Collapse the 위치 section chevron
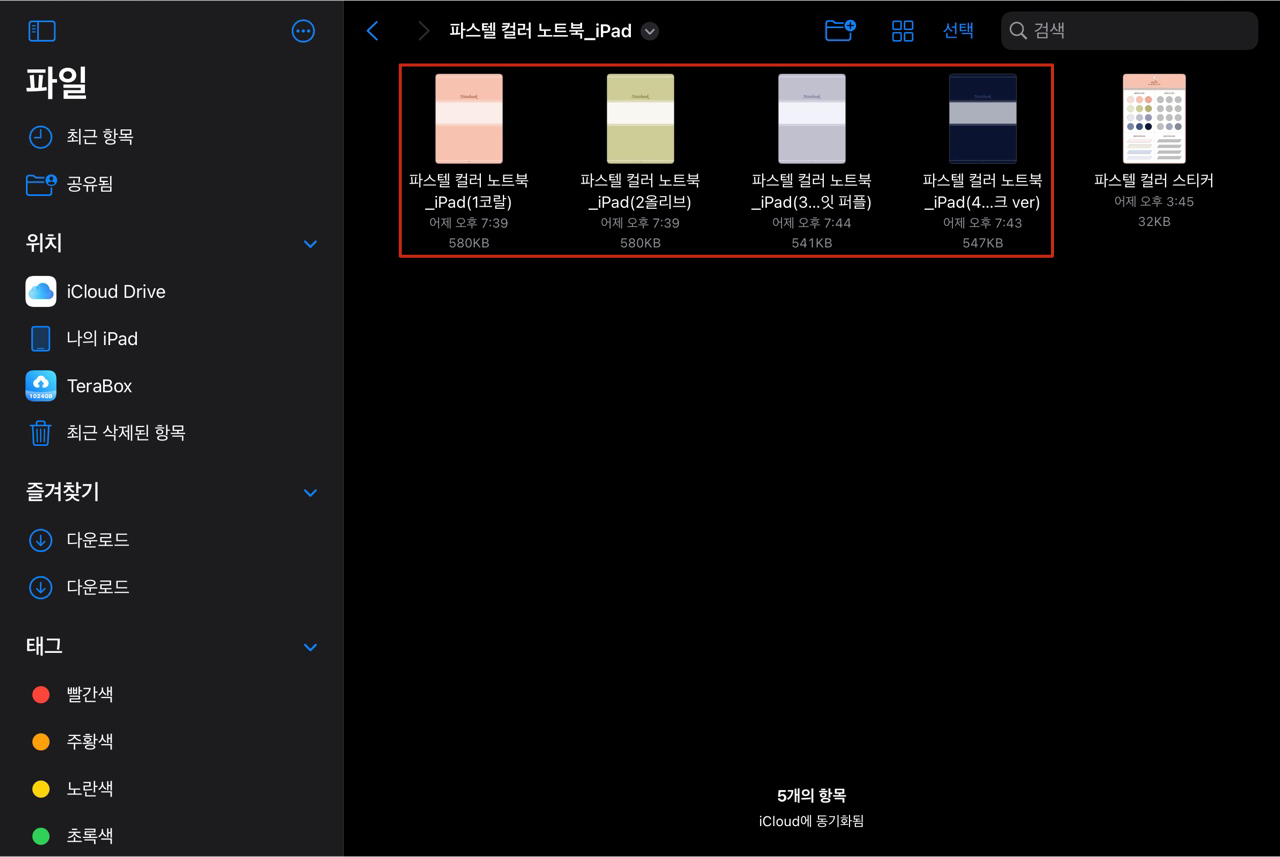Viewport: 1280px width, 857px height. [x=310, y=243]
